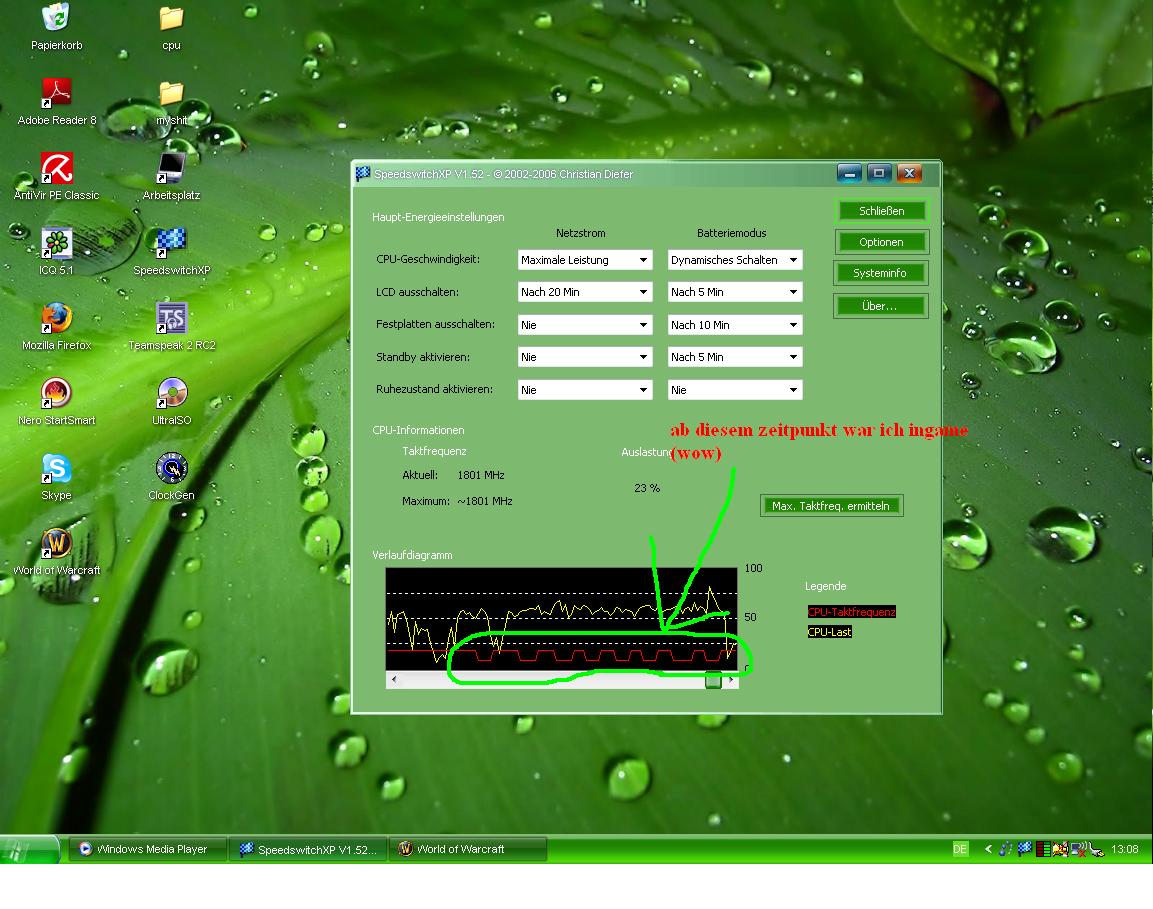The width and height of the screenshot is (1153, 909).
Task: Launch UltraISO desktop shortcut
Action: (x=171, y=402)
